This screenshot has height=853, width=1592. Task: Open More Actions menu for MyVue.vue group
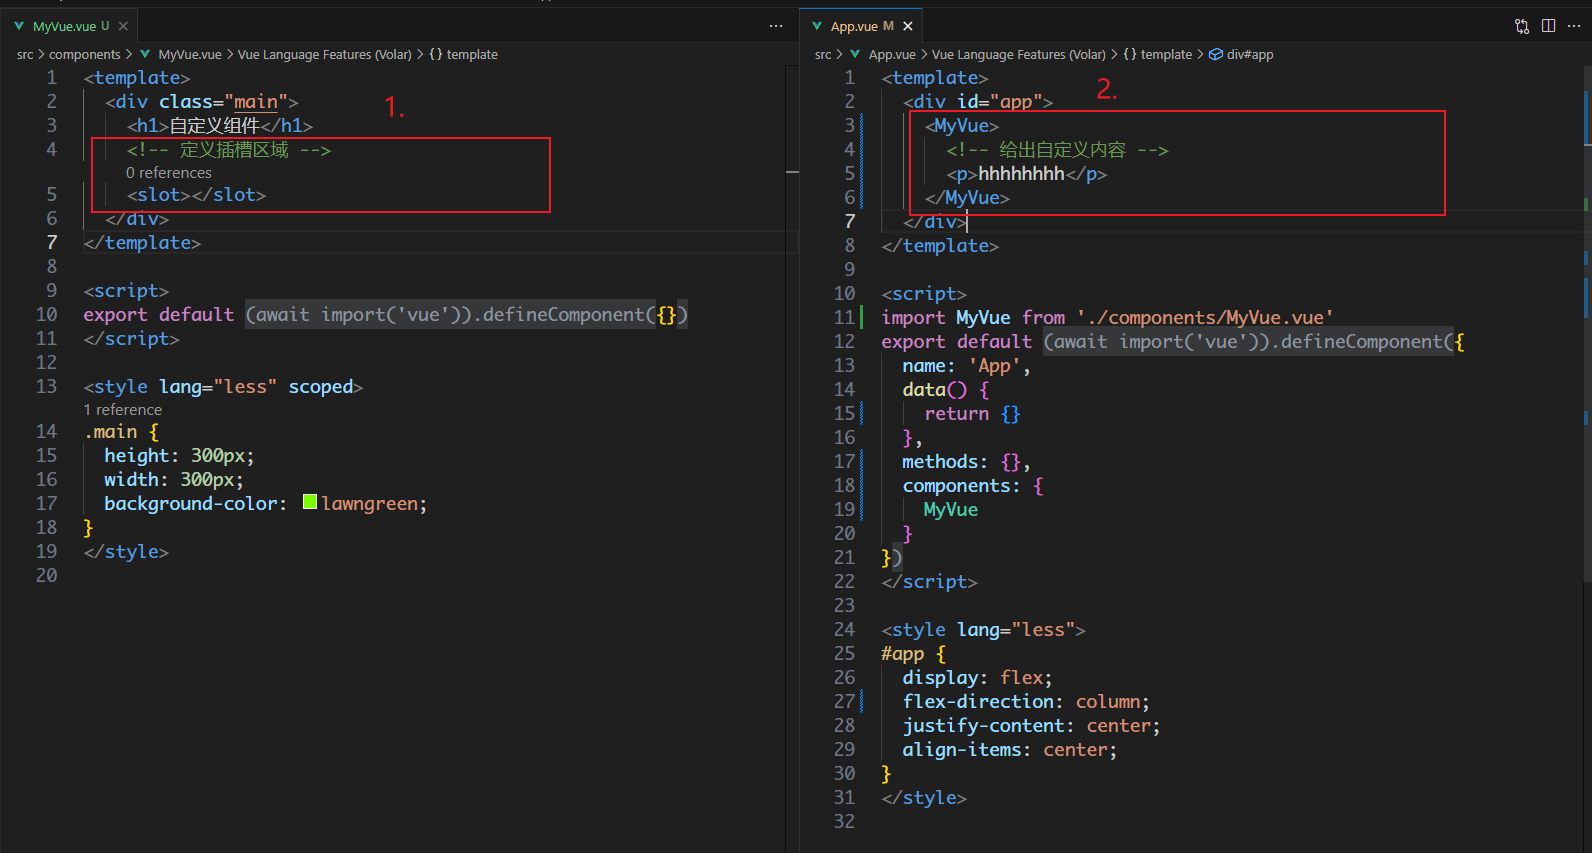point(776,26)
